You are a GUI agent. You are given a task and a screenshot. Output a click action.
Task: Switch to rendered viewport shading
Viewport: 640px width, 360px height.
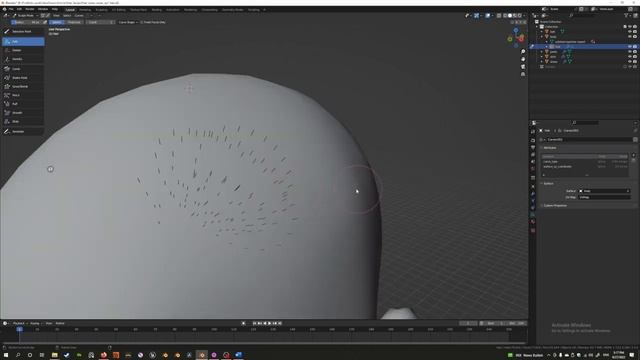[519, 16]
